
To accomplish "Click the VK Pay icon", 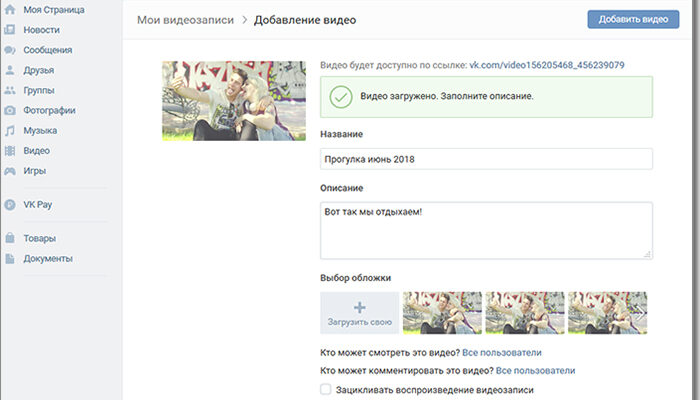I will pyautogui.click(x=9, y=204).
